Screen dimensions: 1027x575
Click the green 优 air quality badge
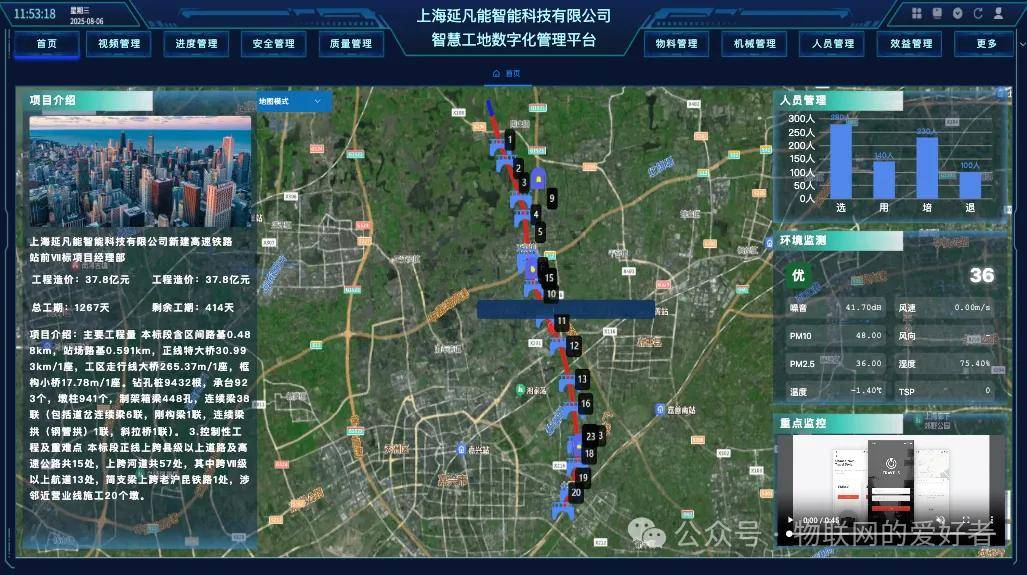(798, 276)
